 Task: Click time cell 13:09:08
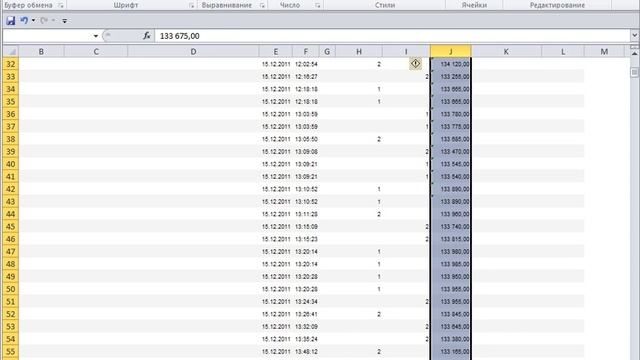click(306, 152)
